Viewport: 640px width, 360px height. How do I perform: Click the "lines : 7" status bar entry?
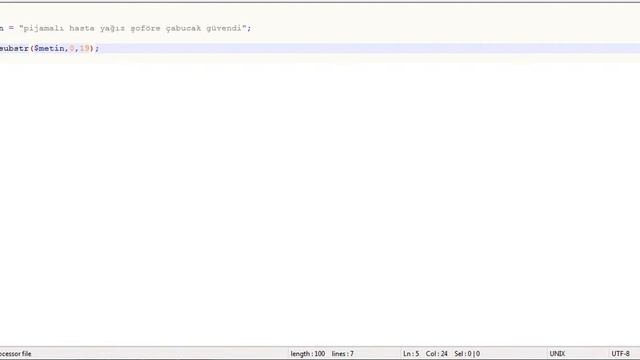[343, 354]
